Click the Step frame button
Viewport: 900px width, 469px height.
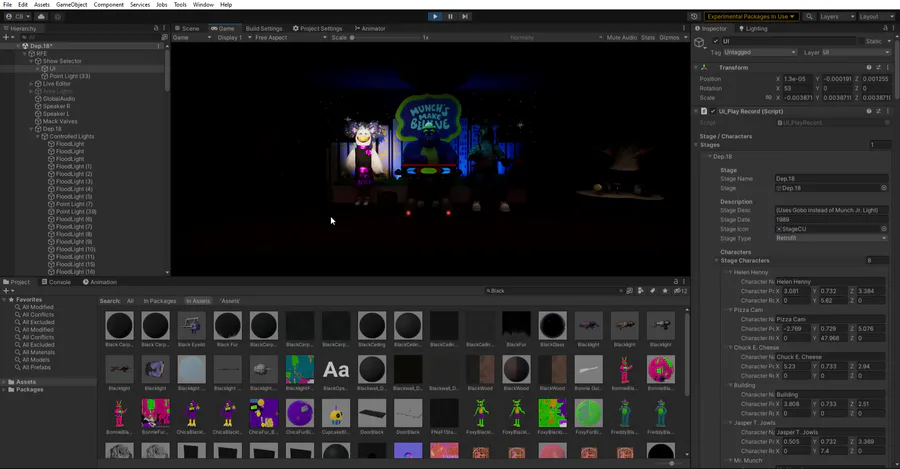coord(465,17)
